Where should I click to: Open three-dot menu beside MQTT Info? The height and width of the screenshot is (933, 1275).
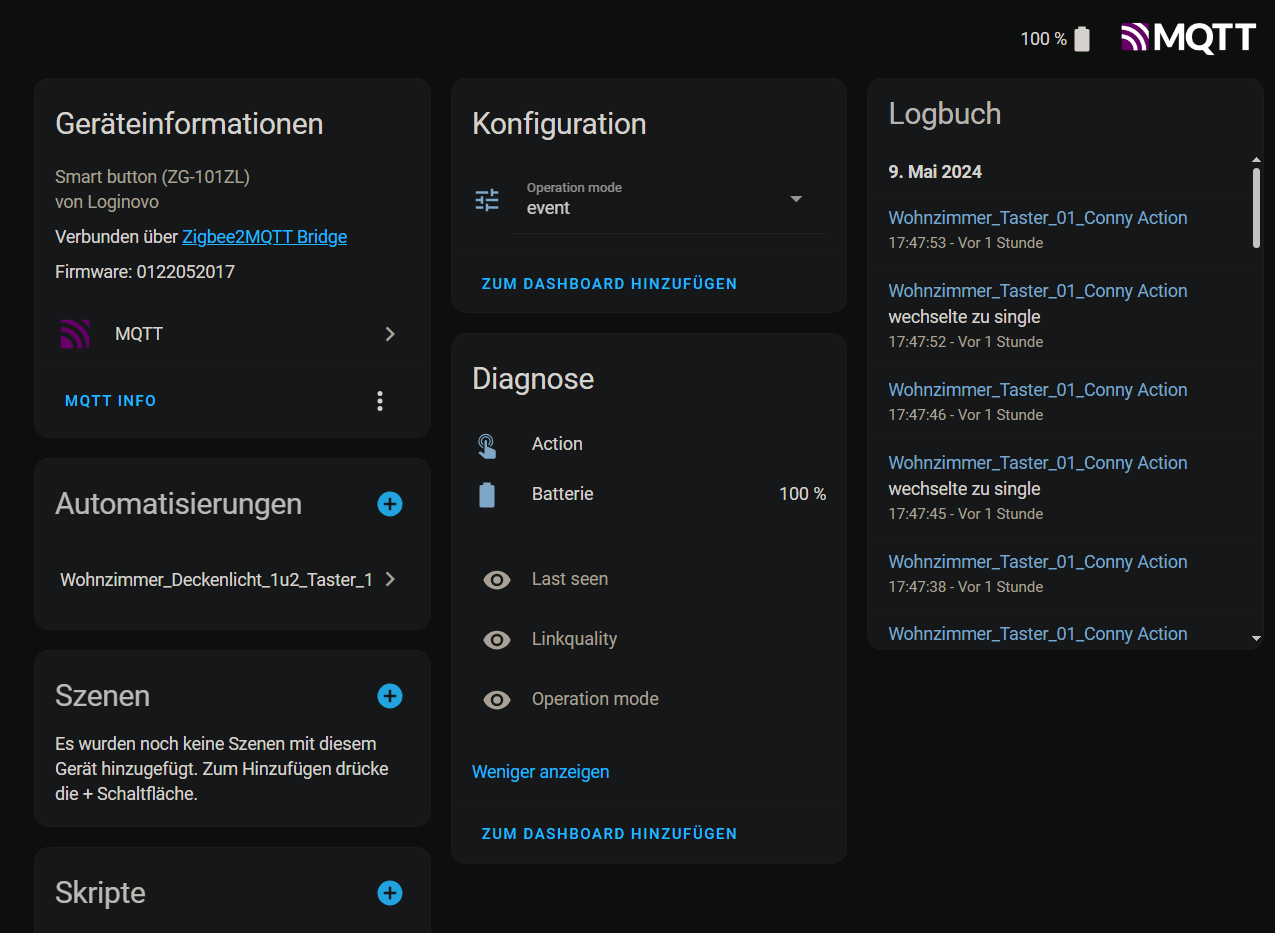[x=380, y=401]
